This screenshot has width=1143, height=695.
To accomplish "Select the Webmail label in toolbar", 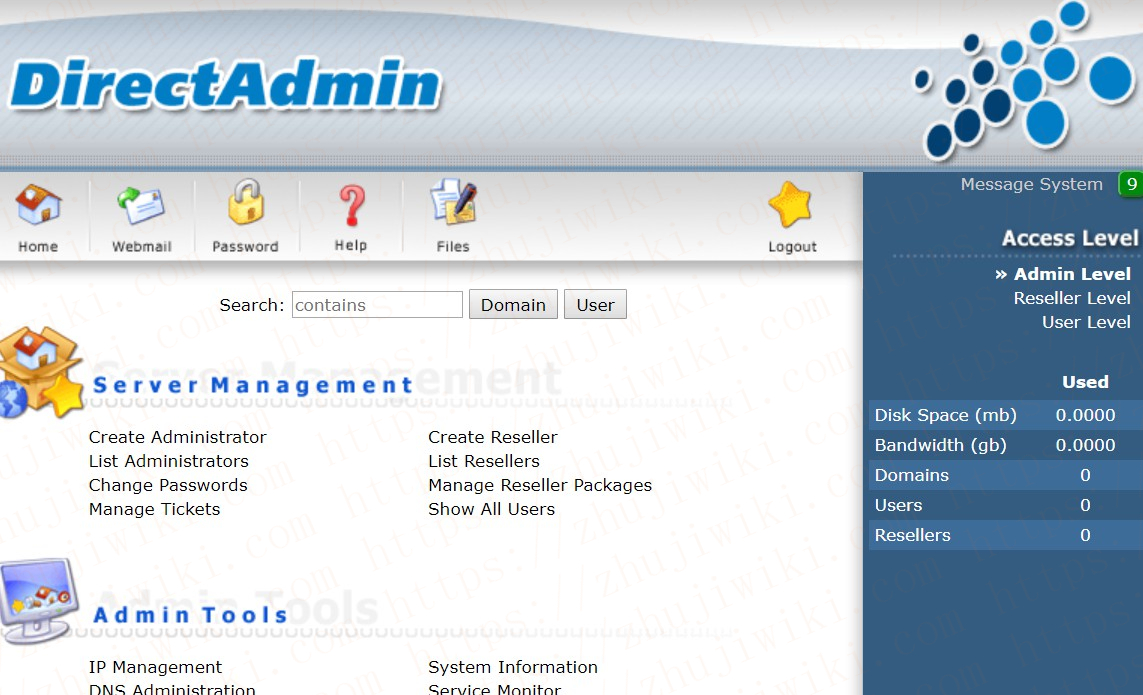I will (141, 246).
